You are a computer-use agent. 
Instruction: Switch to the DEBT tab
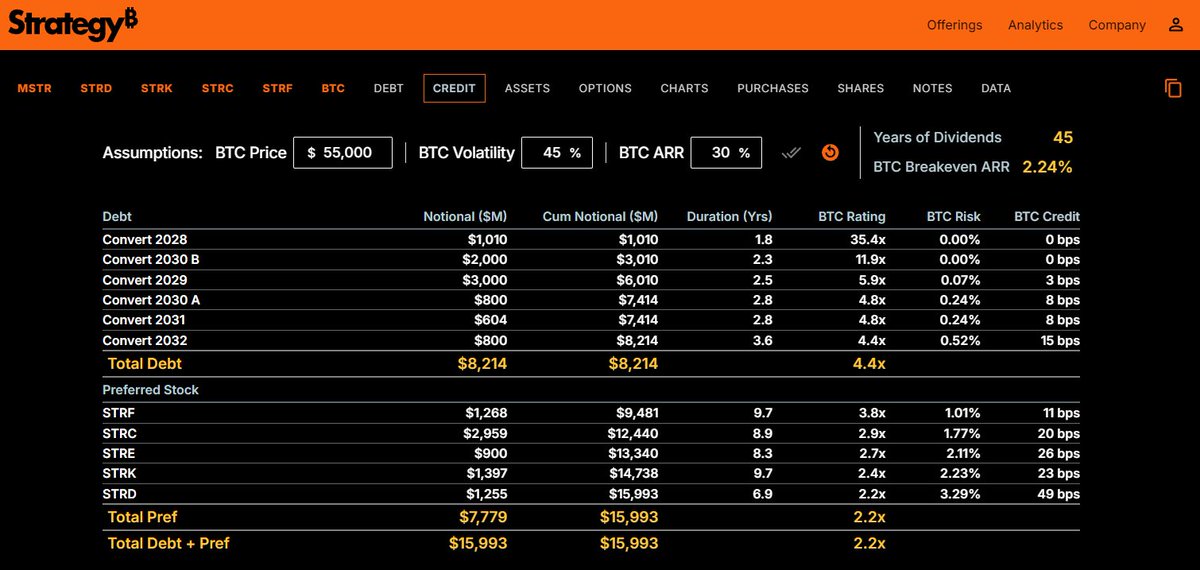tap(389, 88)
